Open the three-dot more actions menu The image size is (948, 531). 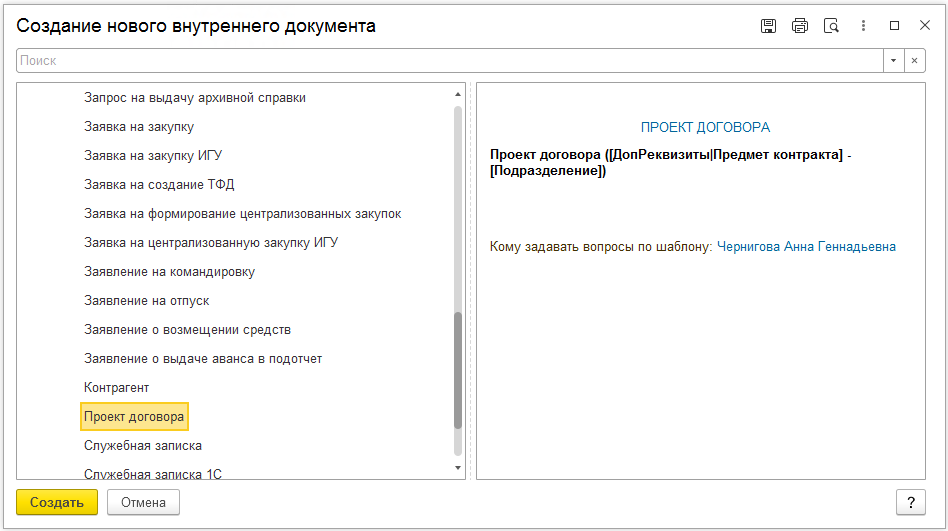pyautogui.click(x=863, y=26)
